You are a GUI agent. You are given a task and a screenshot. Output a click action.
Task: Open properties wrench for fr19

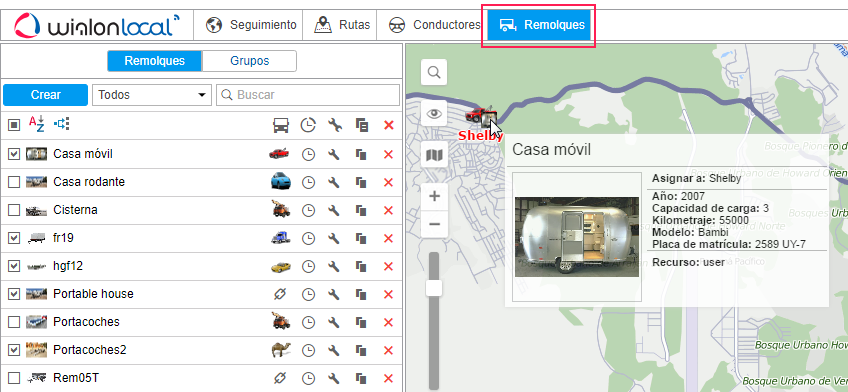pos(334,238)
